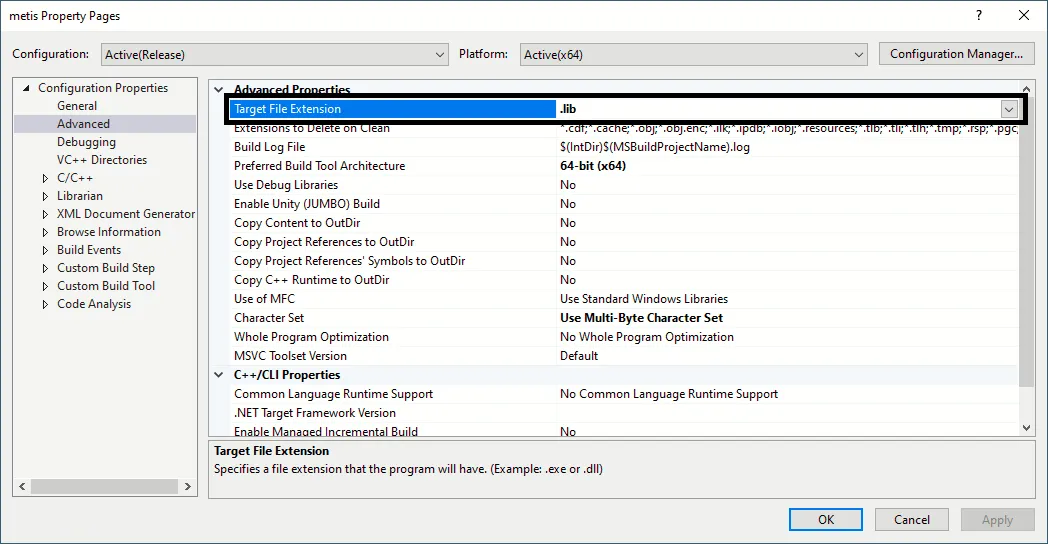
Task: Collapse the Advanced Properties section
Action: click(219, 89)
